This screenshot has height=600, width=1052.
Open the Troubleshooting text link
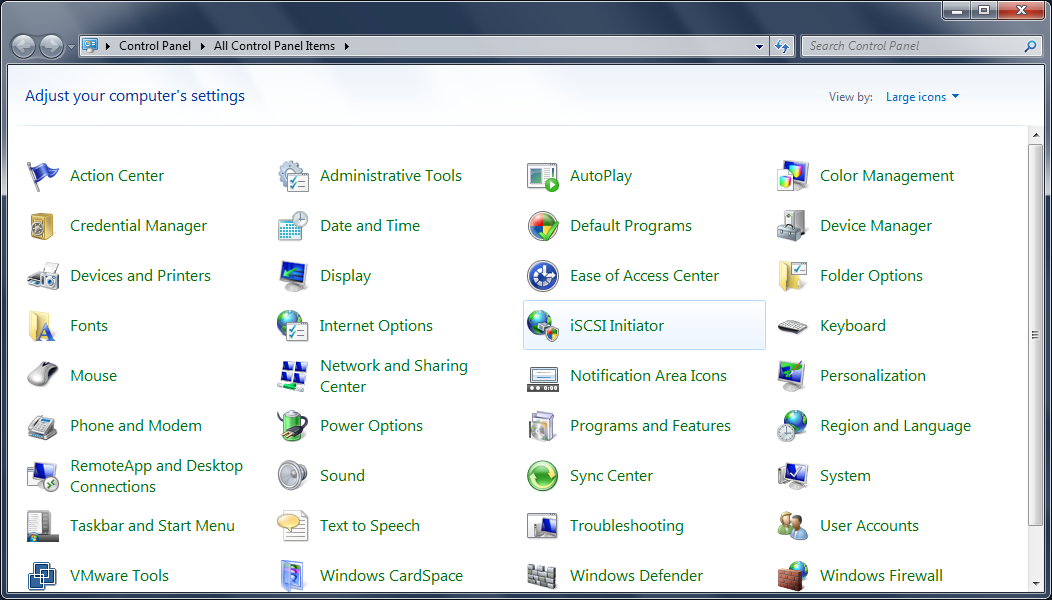[627, 526]
